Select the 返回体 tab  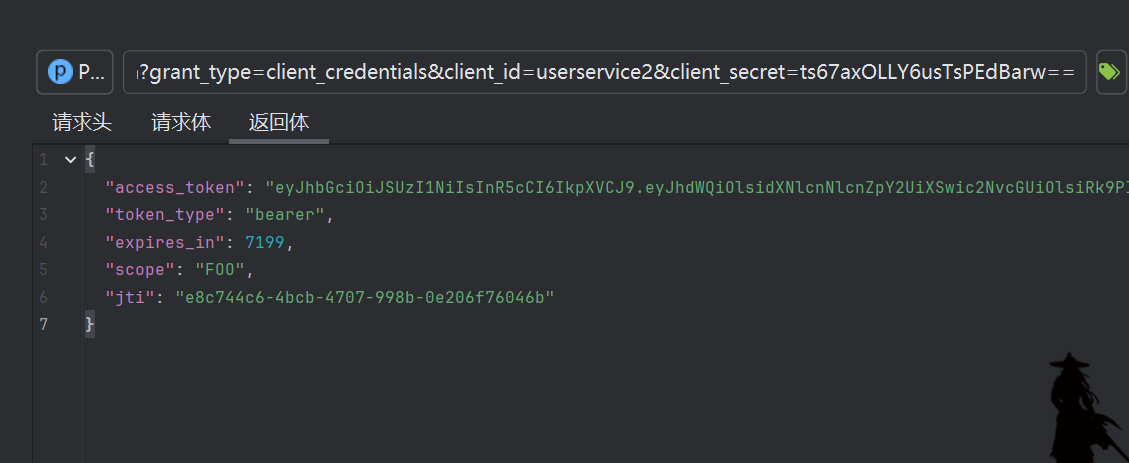click(x=279, y=123)
